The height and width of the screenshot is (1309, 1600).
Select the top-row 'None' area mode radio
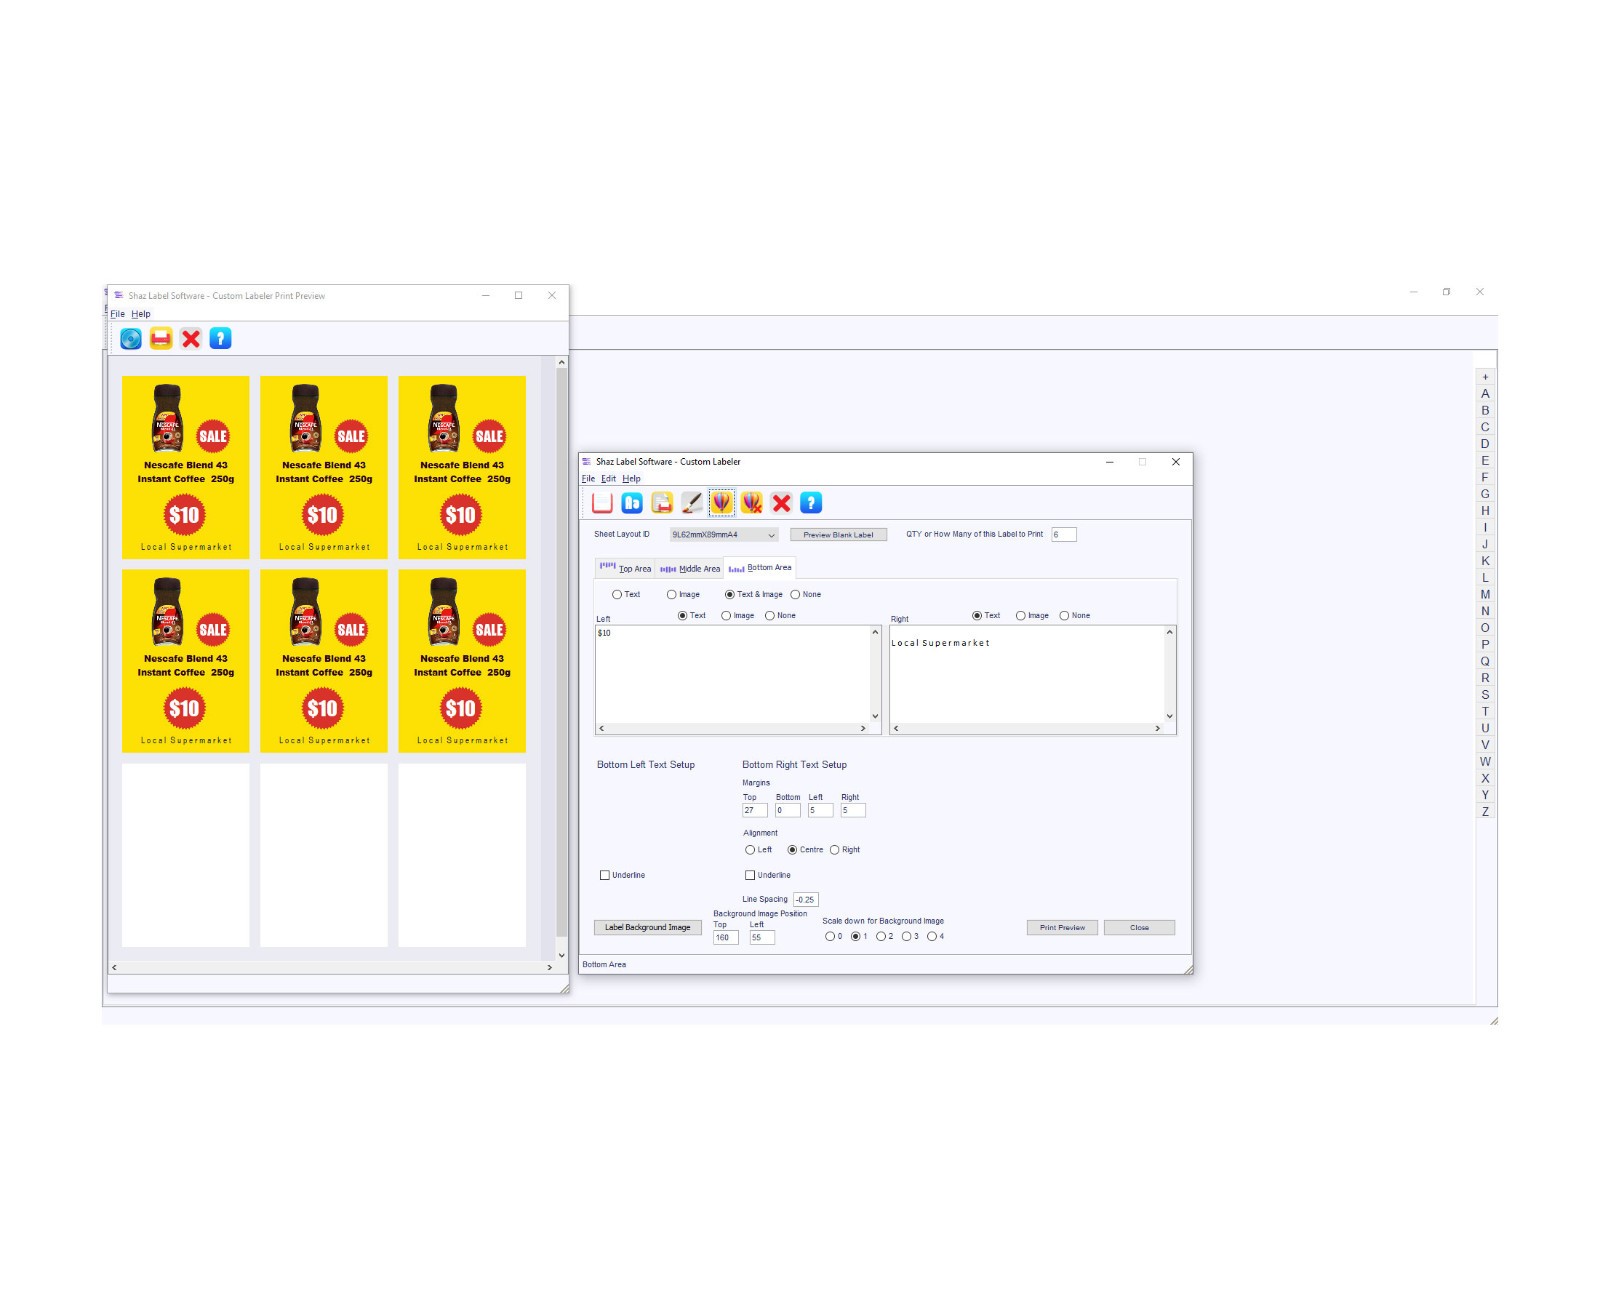pos(795,595)
